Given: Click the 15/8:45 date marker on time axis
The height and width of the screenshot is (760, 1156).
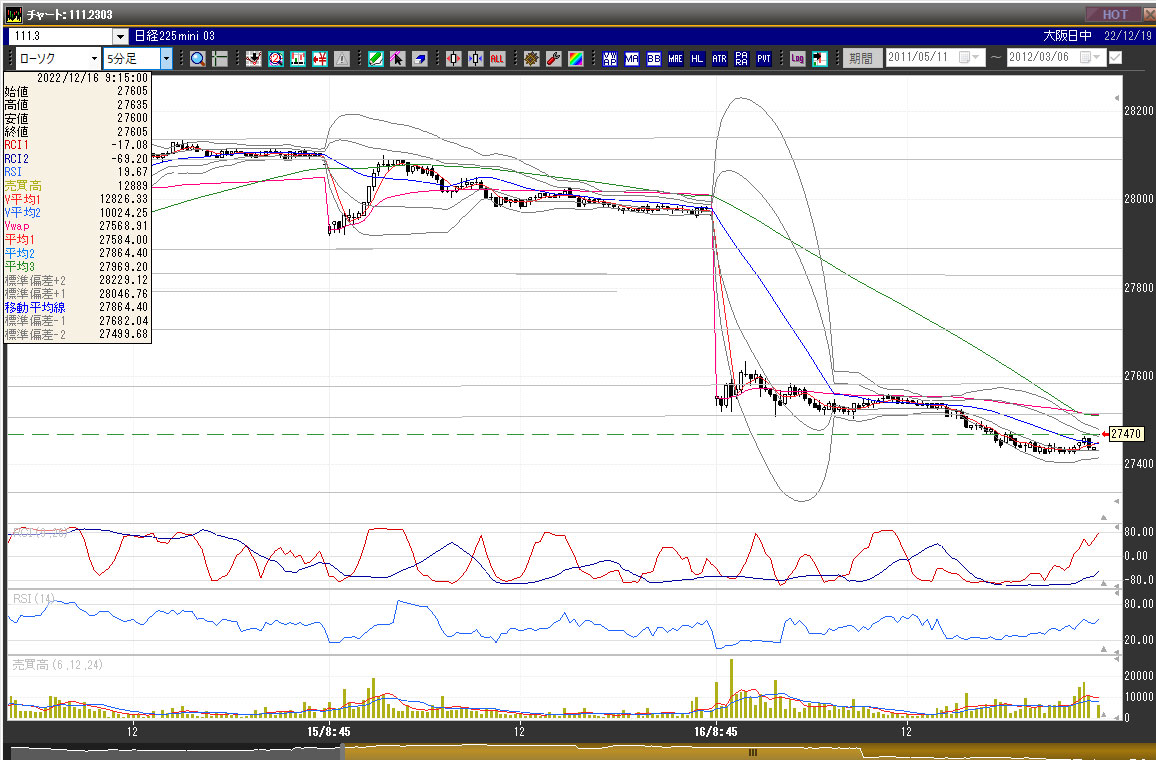Looking at the screenshot, I should 329,732.
